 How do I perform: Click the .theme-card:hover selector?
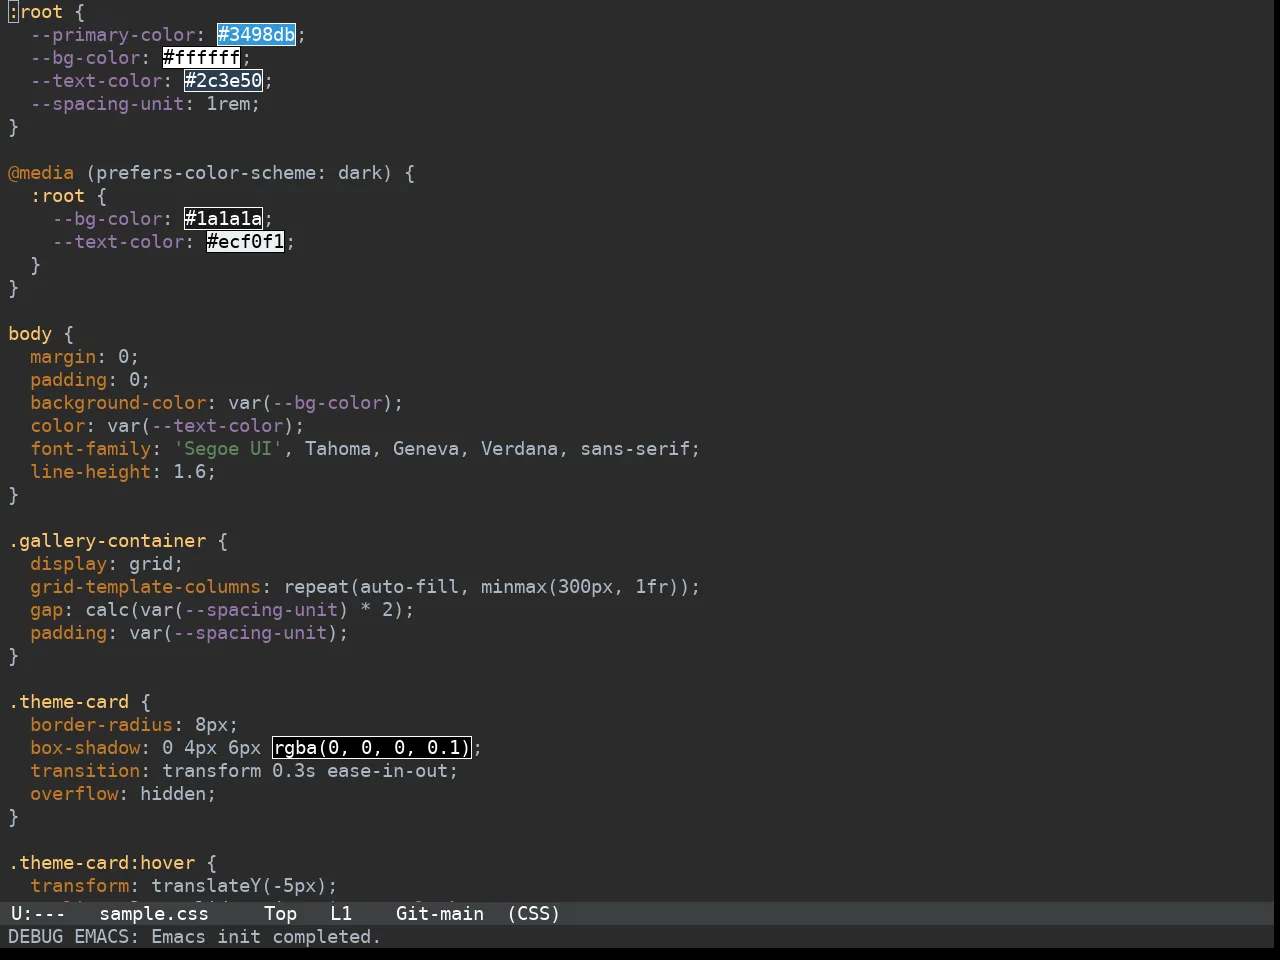coord(102,863)
